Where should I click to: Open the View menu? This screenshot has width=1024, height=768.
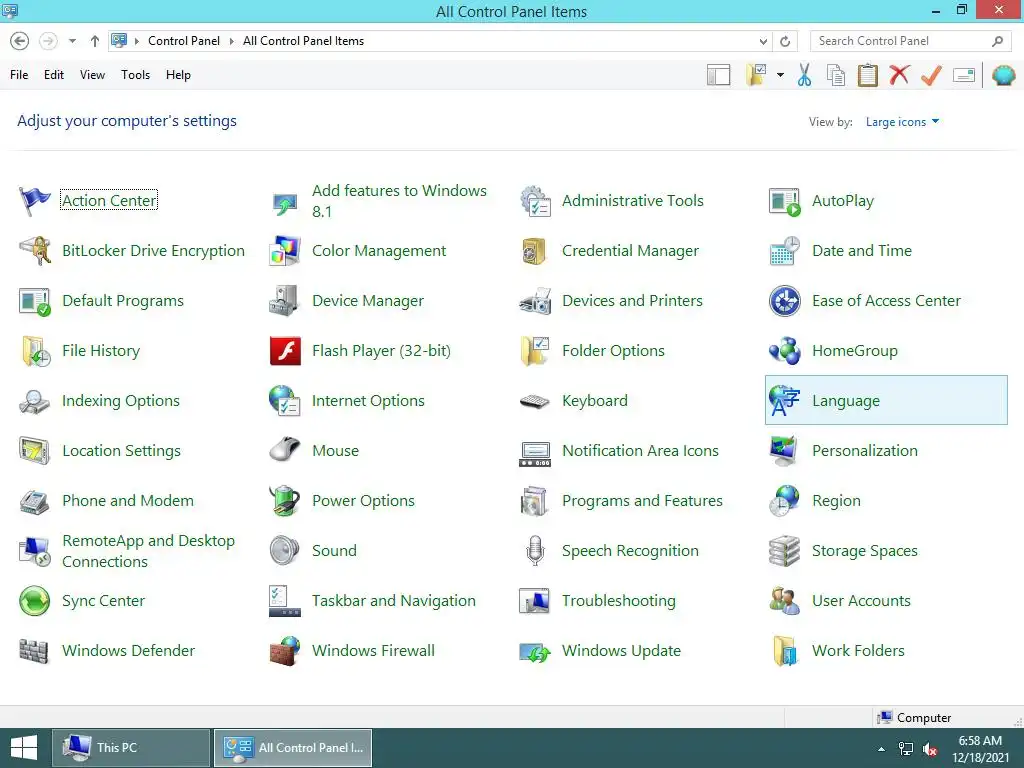pos(92,75)
